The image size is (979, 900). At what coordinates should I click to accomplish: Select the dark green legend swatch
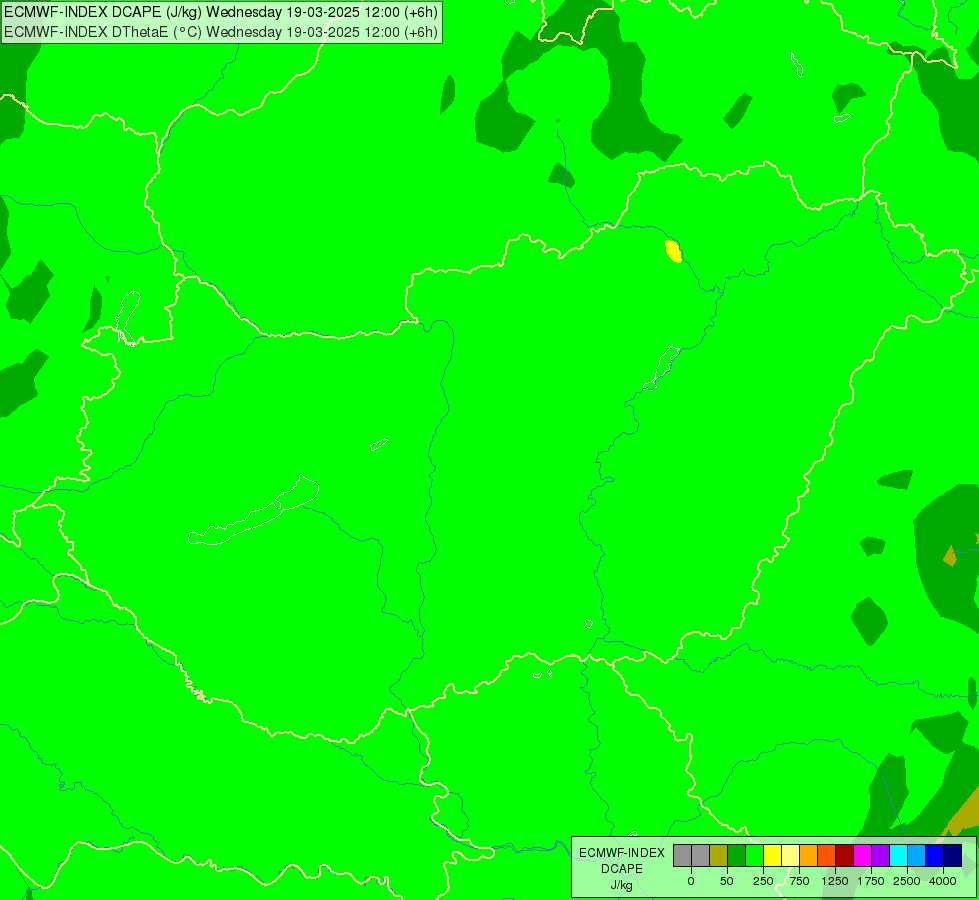[737, 855]
